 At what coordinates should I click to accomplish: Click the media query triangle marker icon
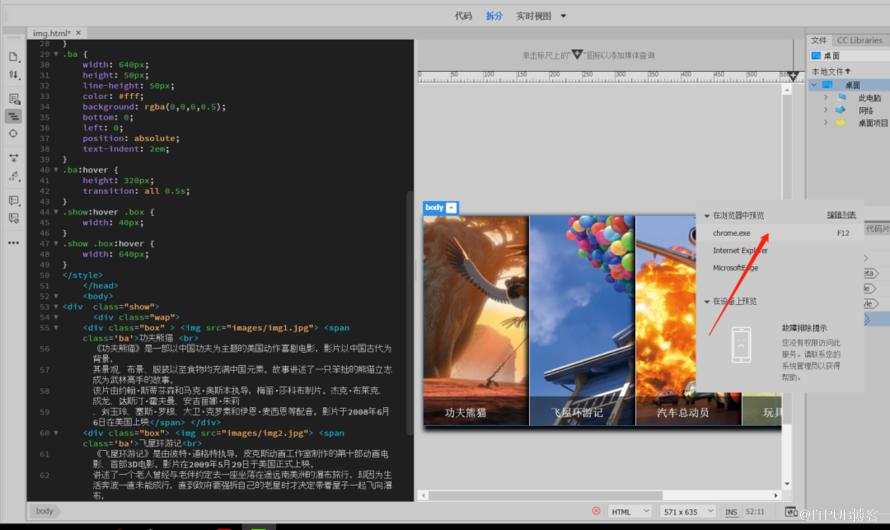[577, 54]
